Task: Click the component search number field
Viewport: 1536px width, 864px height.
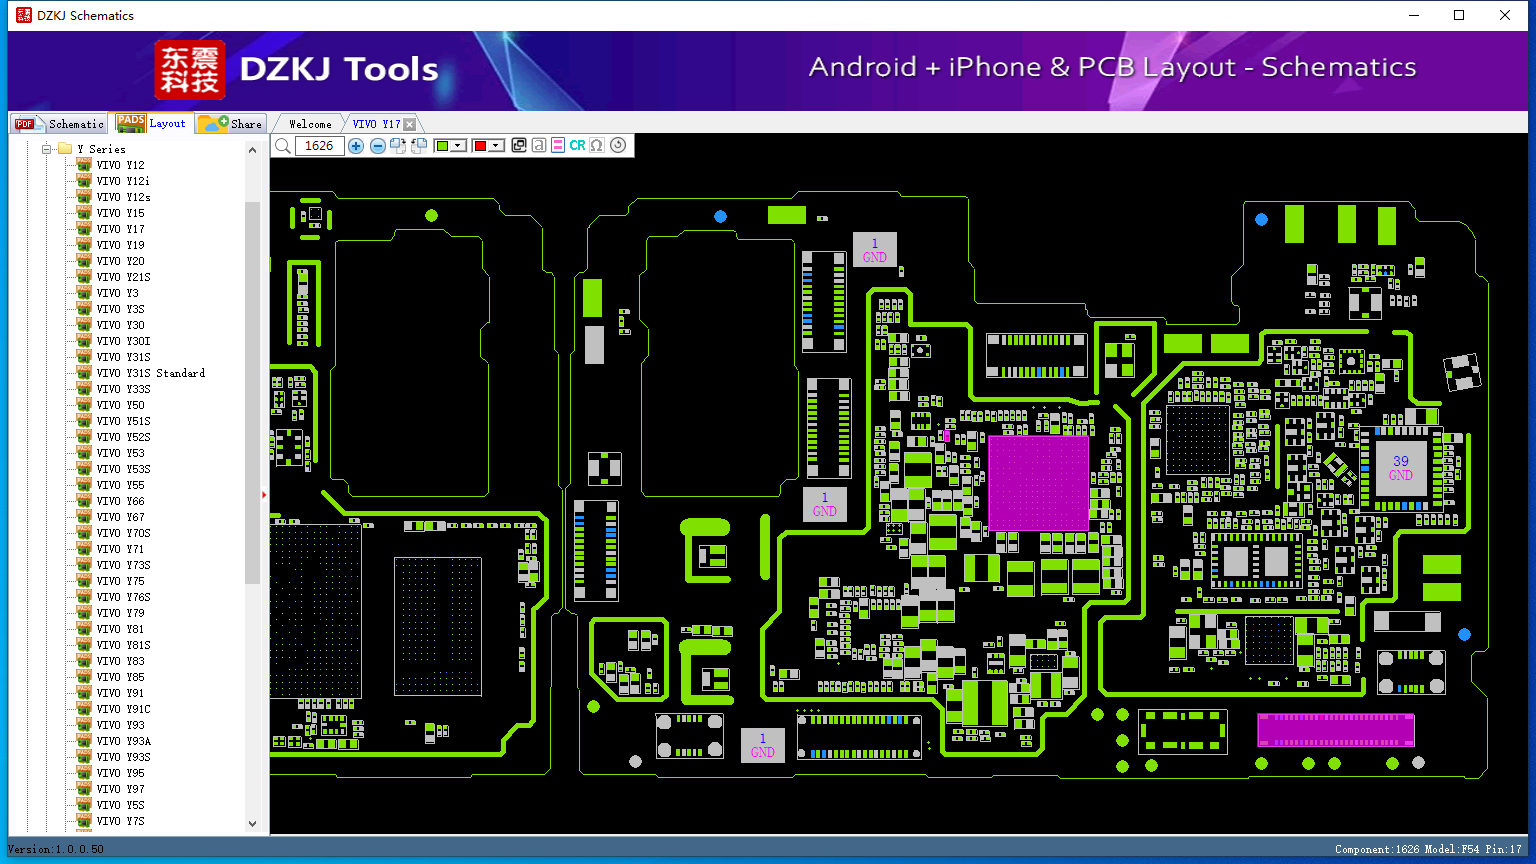Action: (x=320, y=146)
